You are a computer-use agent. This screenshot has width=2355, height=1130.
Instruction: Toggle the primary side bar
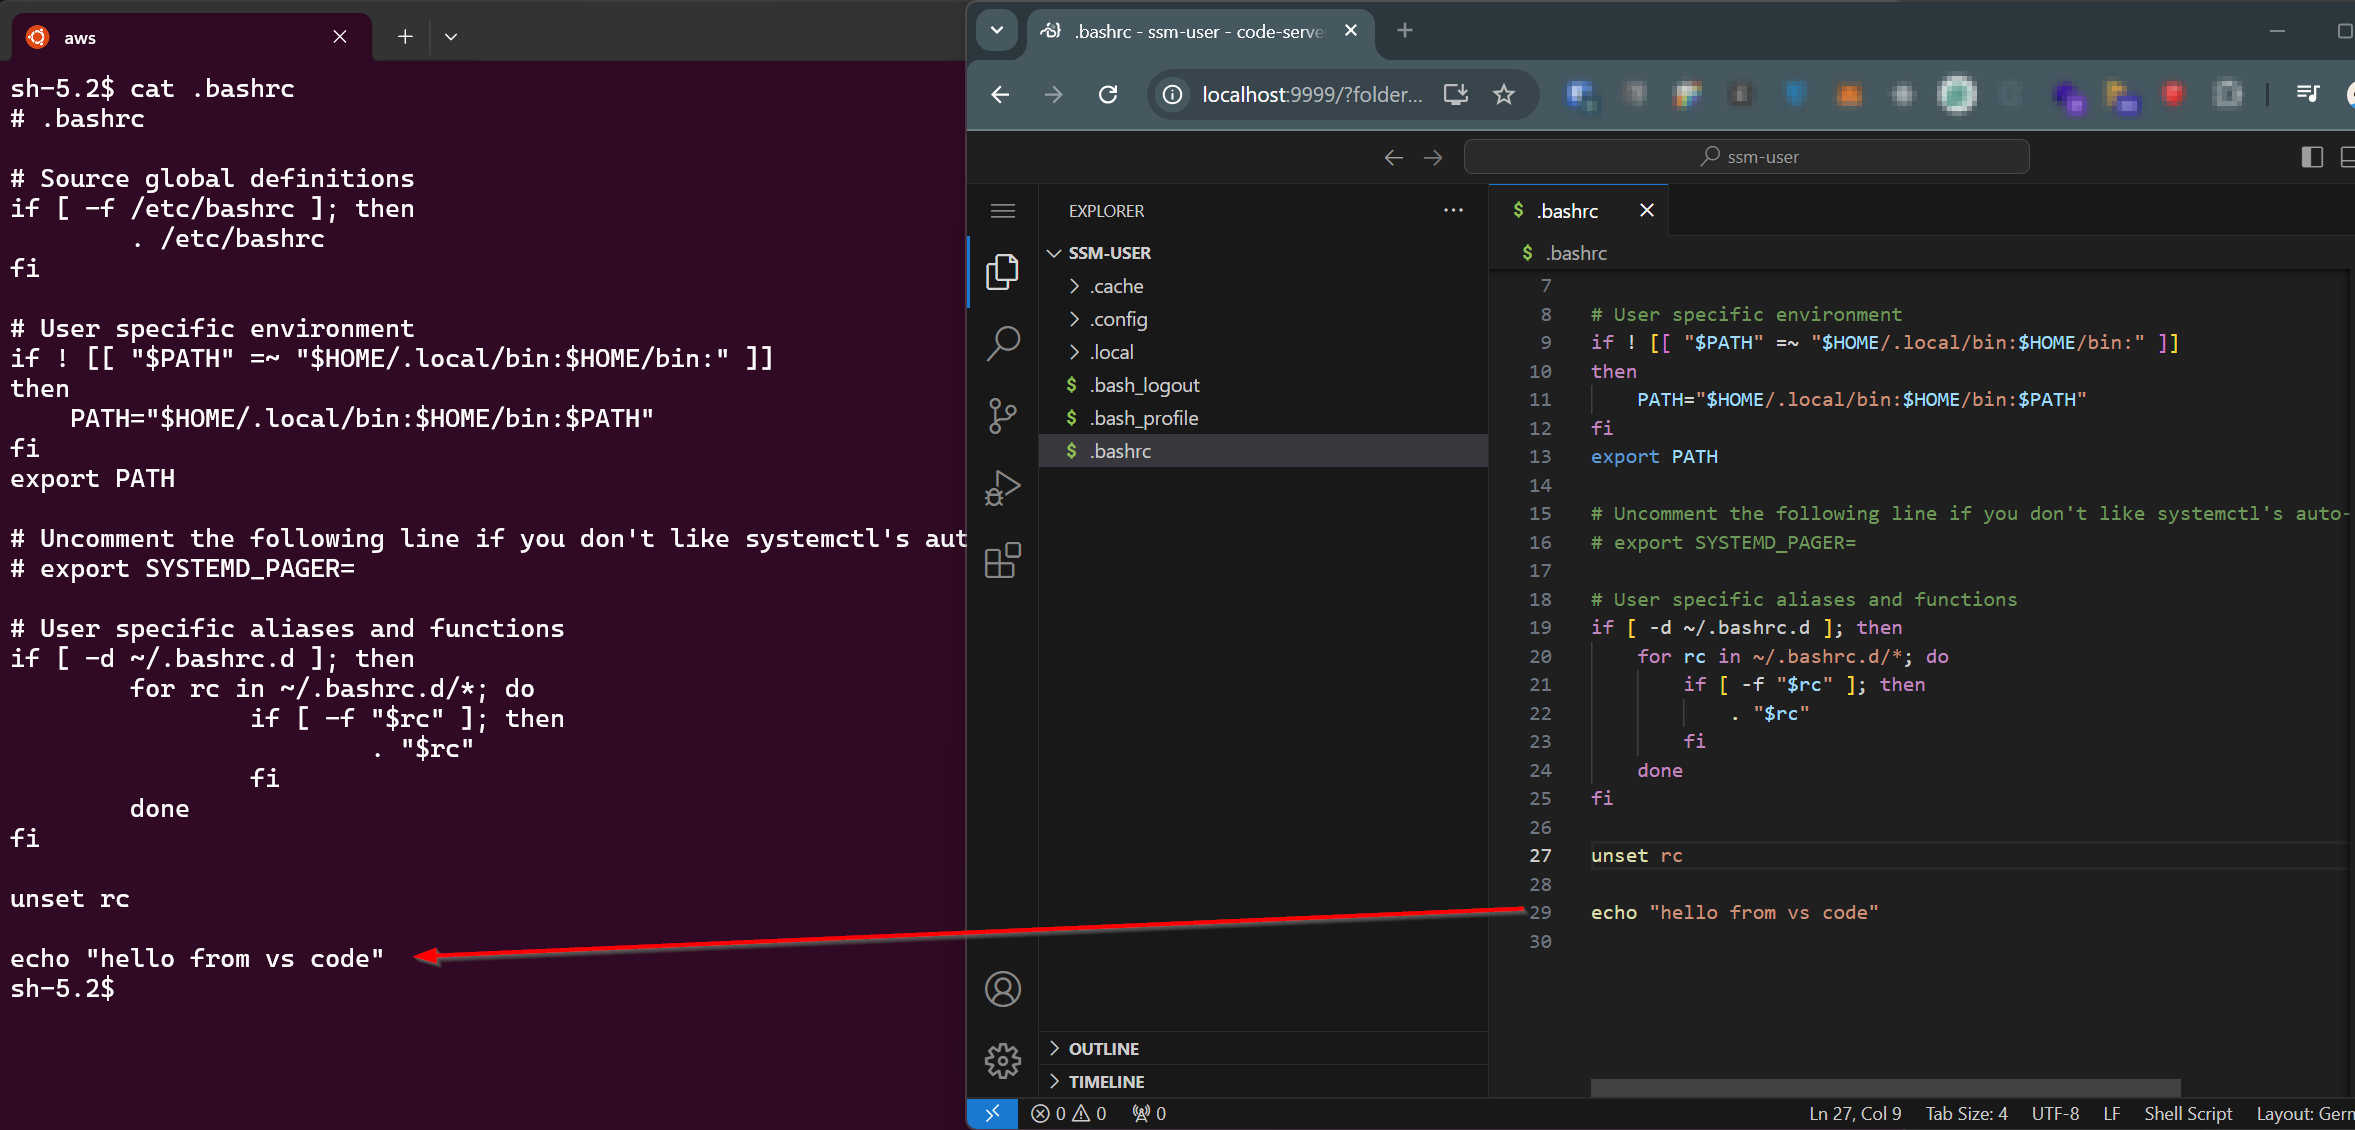click(2313, 157)
